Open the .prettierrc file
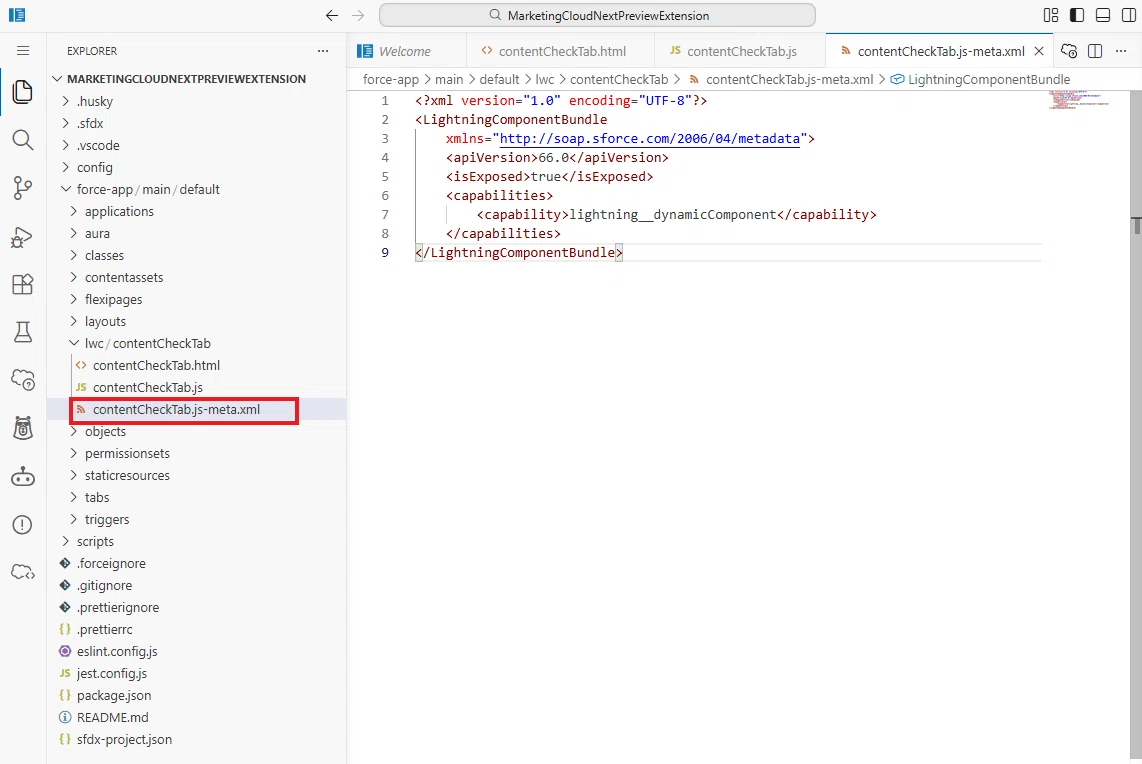 pyautogui.click(x=105, y=629)
